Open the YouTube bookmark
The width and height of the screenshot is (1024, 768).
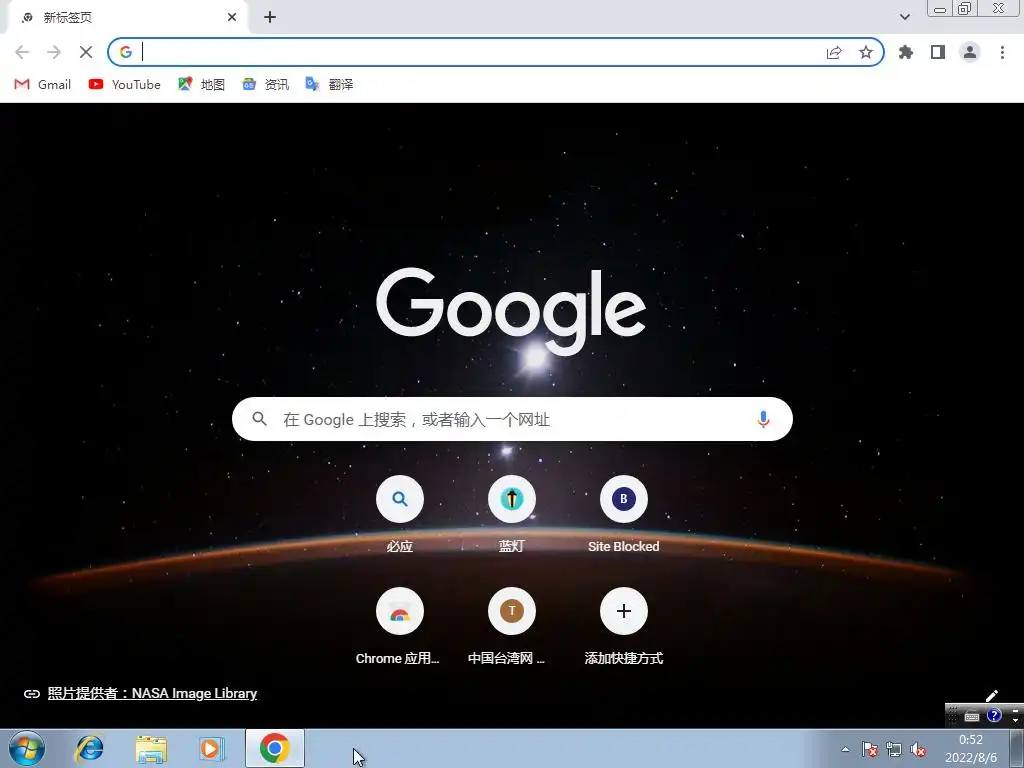tap(124, 84)
